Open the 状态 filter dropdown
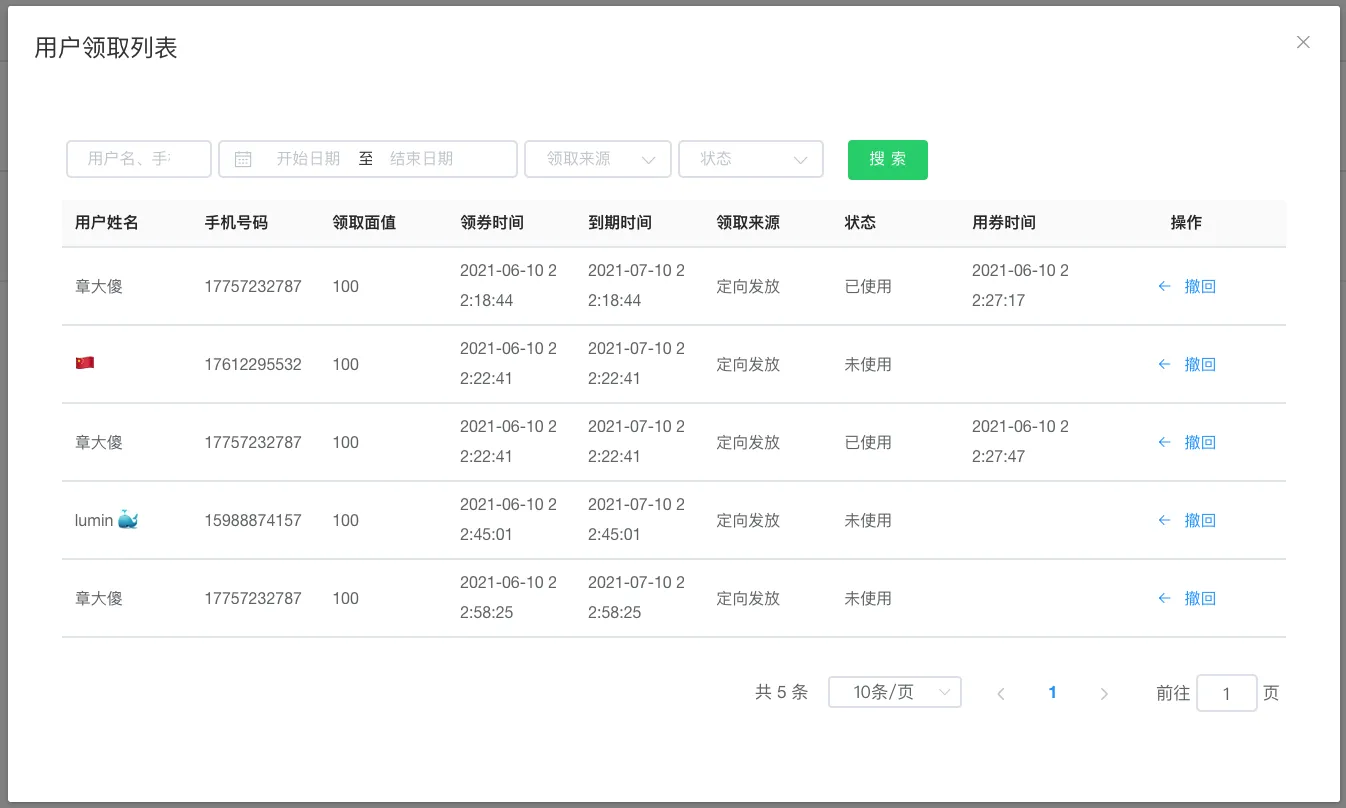This screenshot has height=808, width=1346. click(x=750, y=159)
